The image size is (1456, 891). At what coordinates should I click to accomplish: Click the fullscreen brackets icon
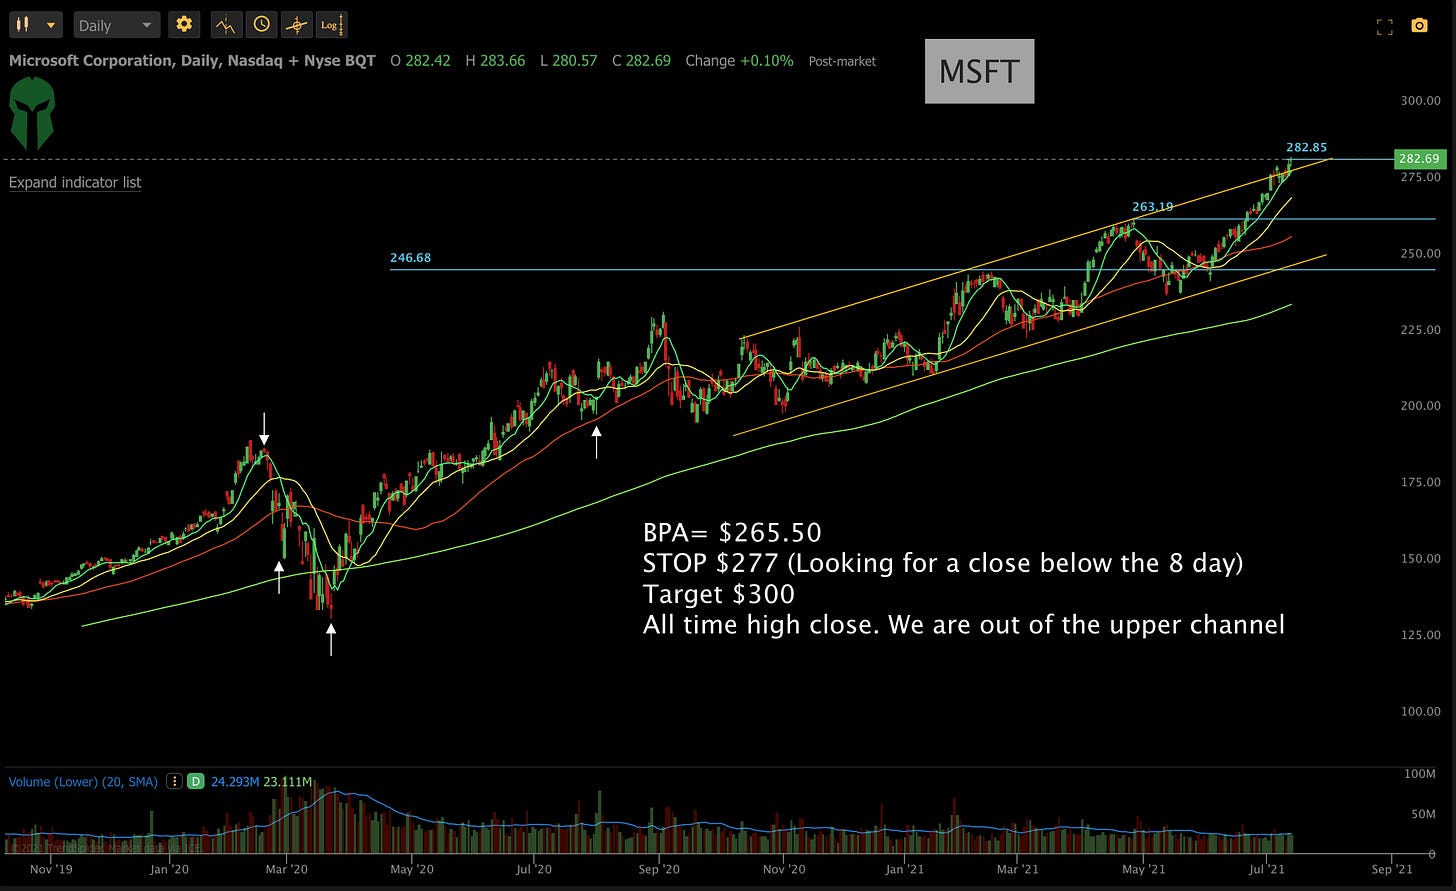[1385, 26]
